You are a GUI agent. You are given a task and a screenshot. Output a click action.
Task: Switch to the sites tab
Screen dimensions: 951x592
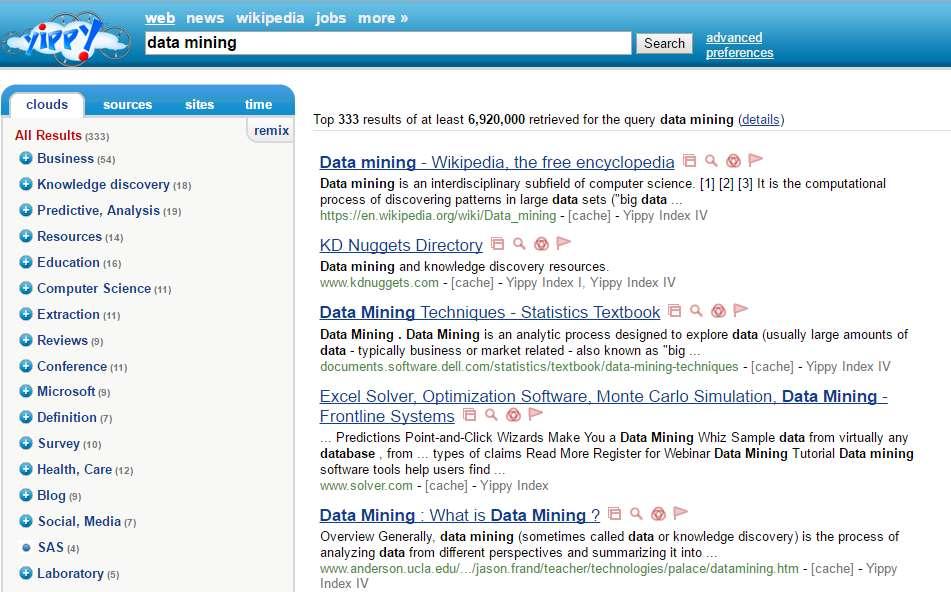(x=200, y=104)
